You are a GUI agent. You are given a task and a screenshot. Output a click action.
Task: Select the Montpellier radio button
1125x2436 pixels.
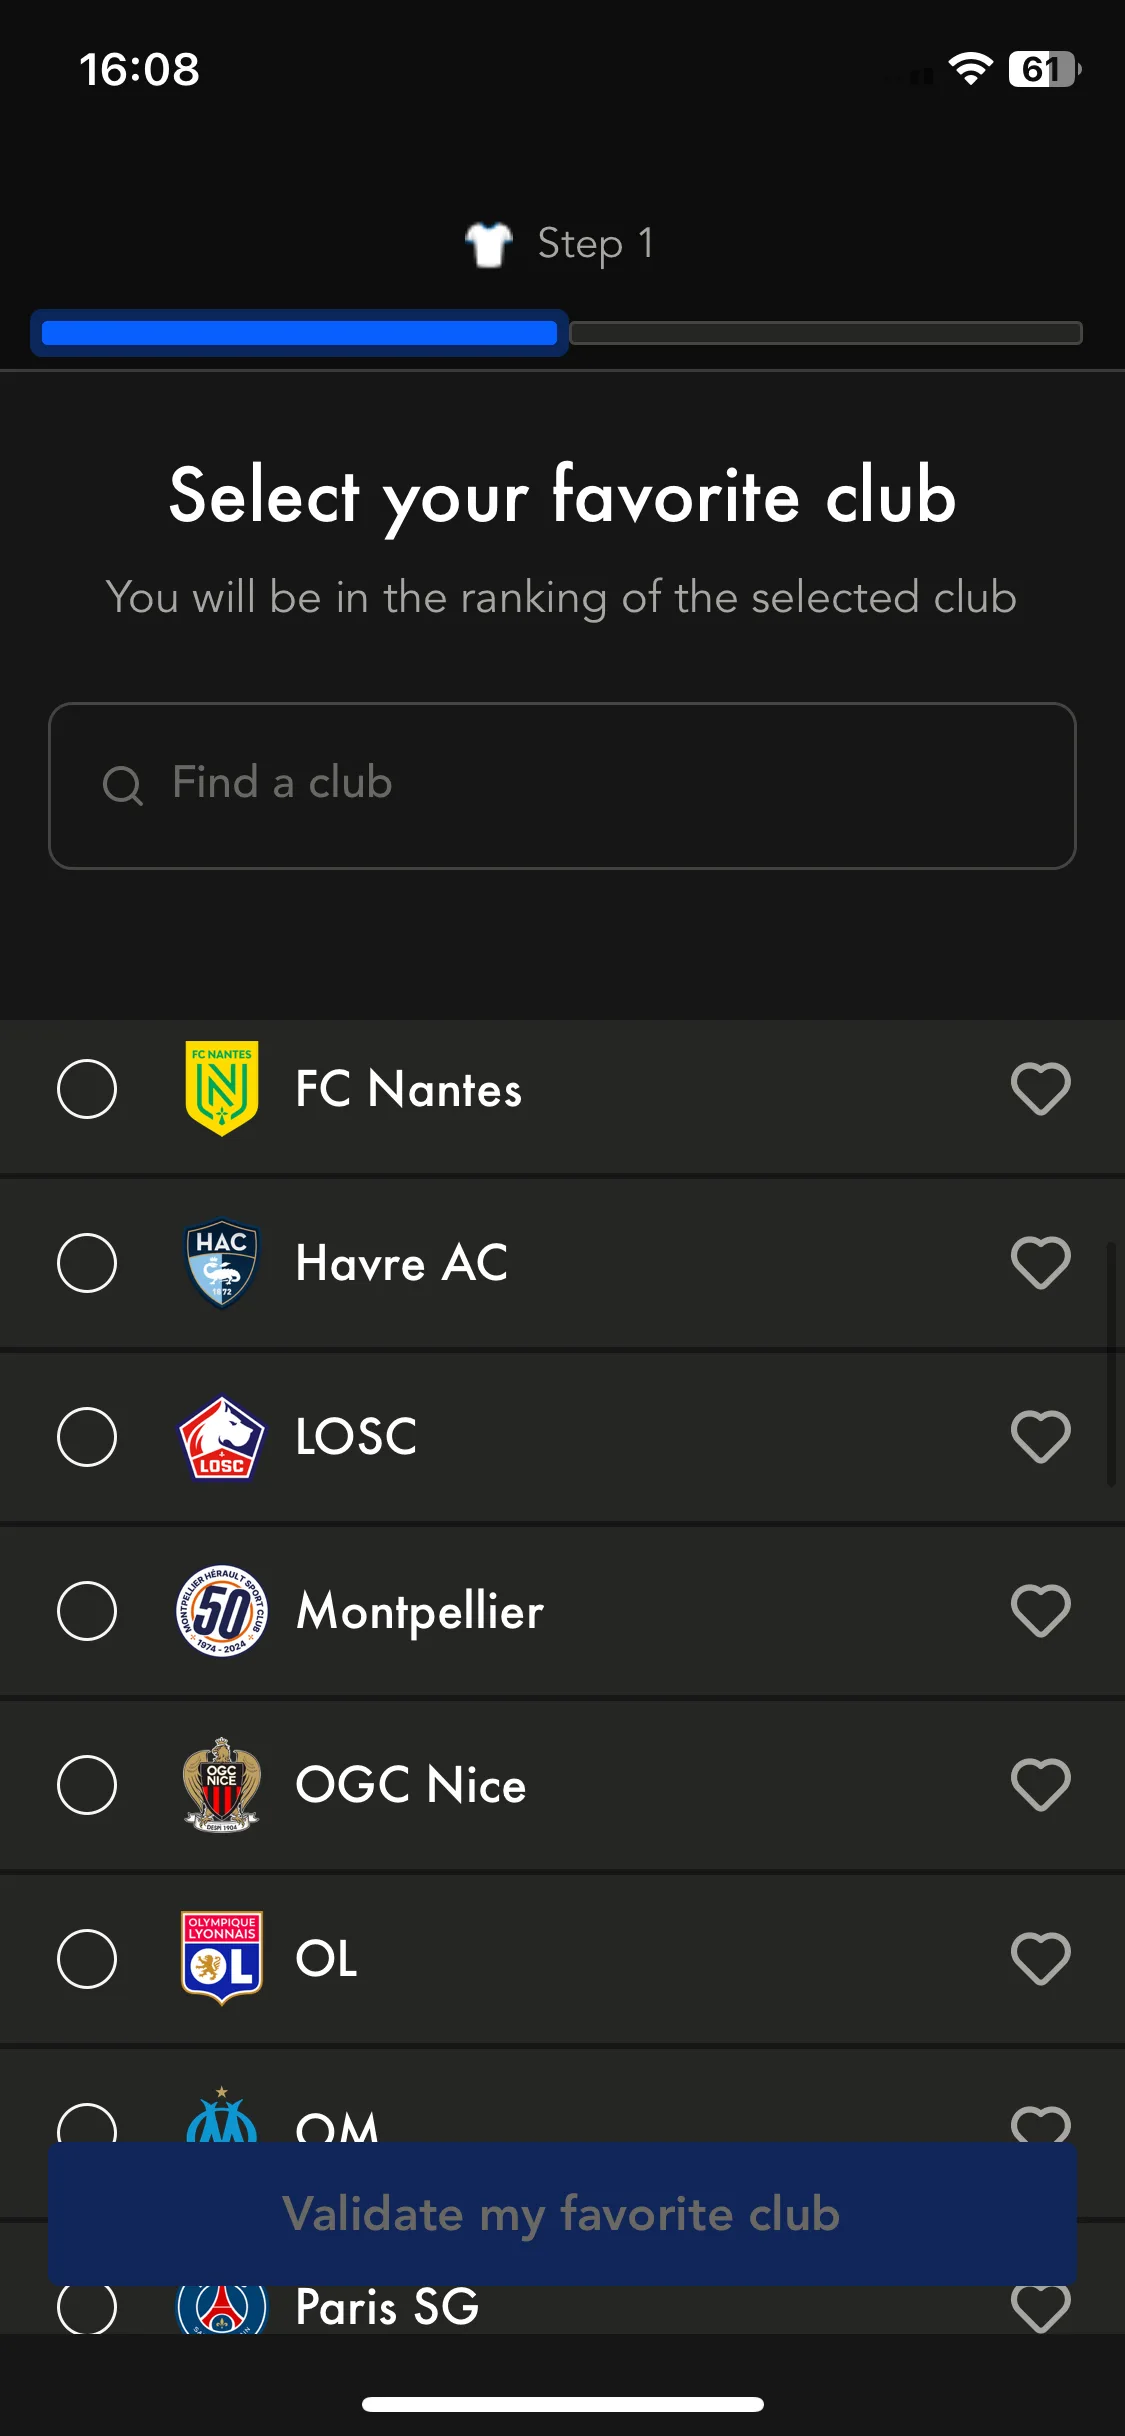pos(87,1610)
